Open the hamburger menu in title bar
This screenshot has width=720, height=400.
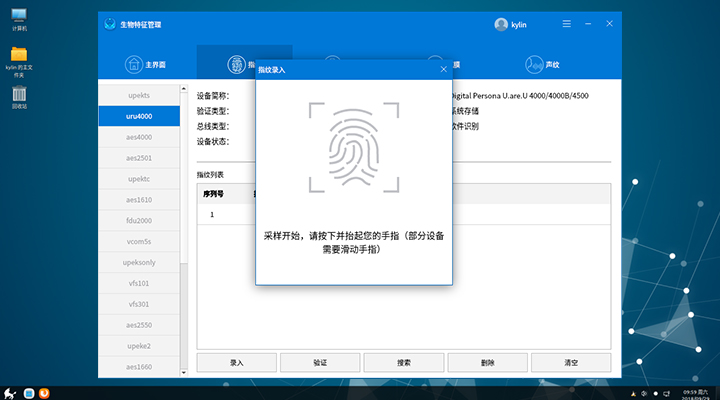(567, 23)
